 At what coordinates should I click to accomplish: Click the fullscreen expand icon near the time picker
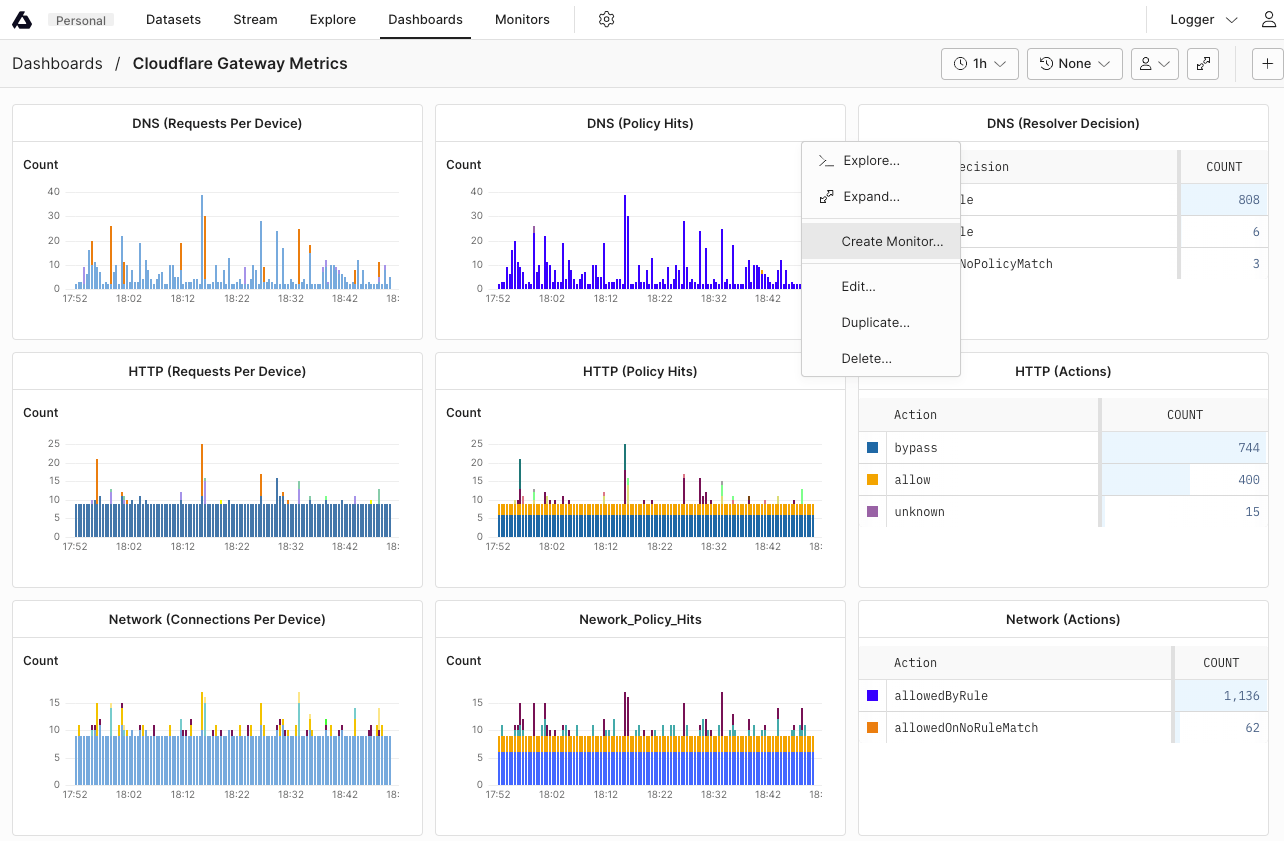pyautogui.click(x=1203, y=63)
